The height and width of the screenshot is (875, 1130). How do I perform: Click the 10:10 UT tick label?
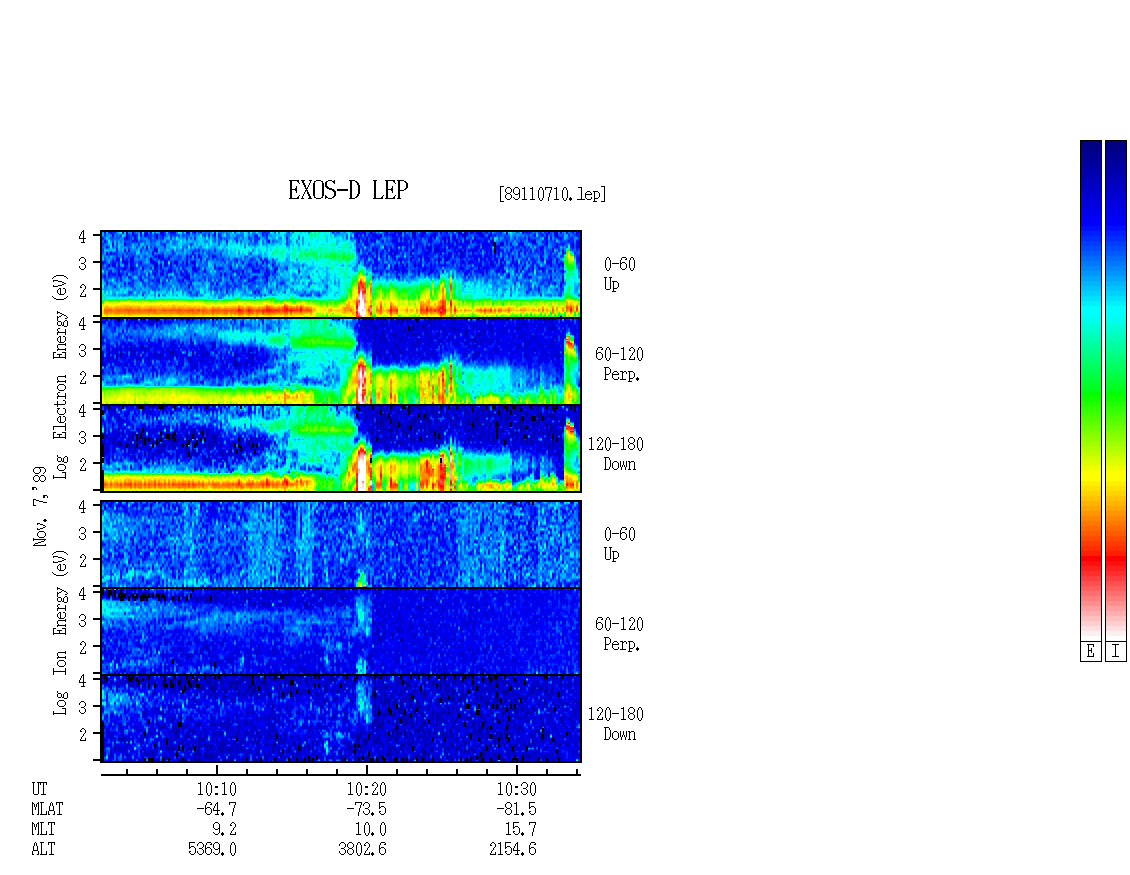tap(216, 789)
